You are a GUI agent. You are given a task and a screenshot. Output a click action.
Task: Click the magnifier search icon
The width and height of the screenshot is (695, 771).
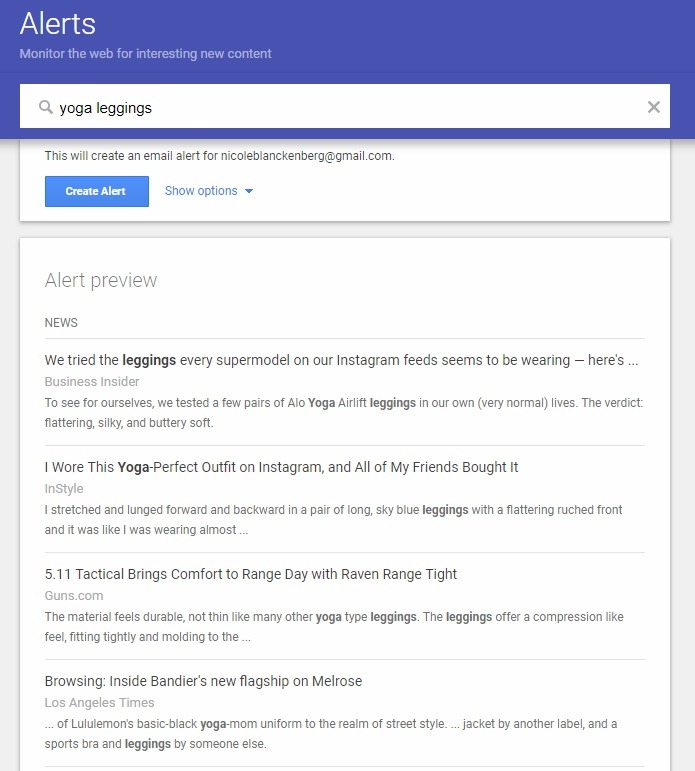click(46, 107)
